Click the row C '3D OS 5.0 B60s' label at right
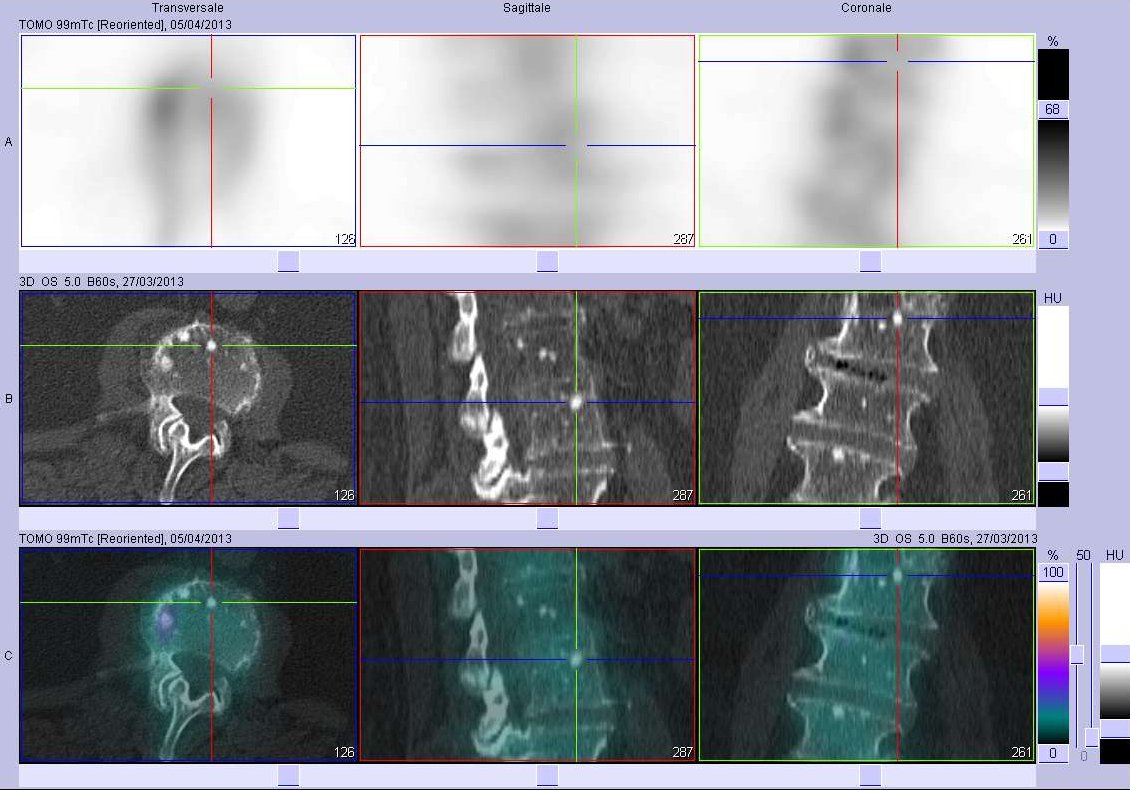 point(955,538)
